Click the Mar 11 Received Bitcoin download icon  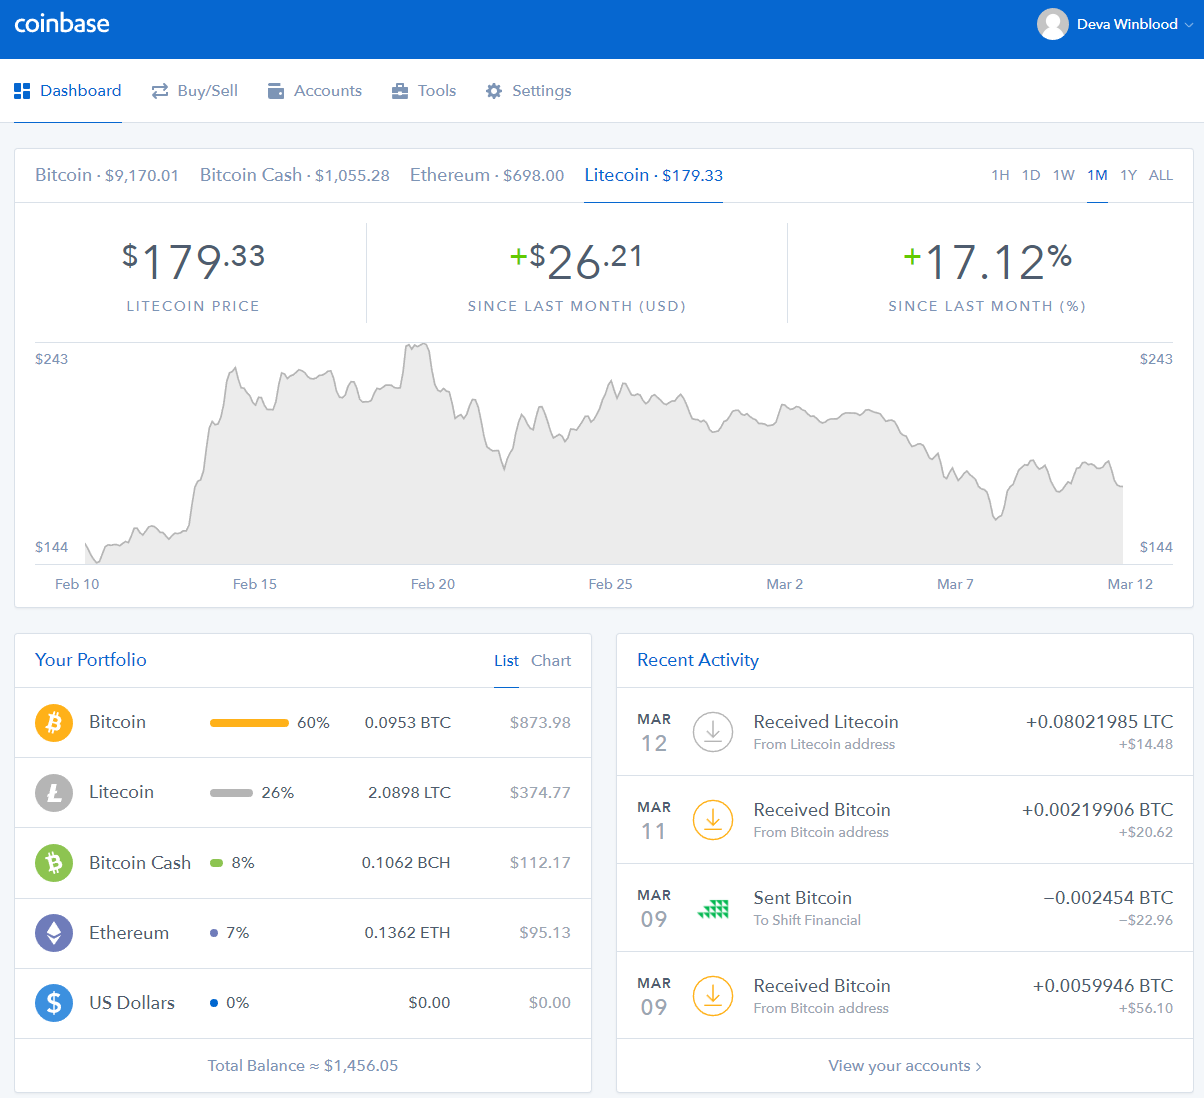point(713,820)
